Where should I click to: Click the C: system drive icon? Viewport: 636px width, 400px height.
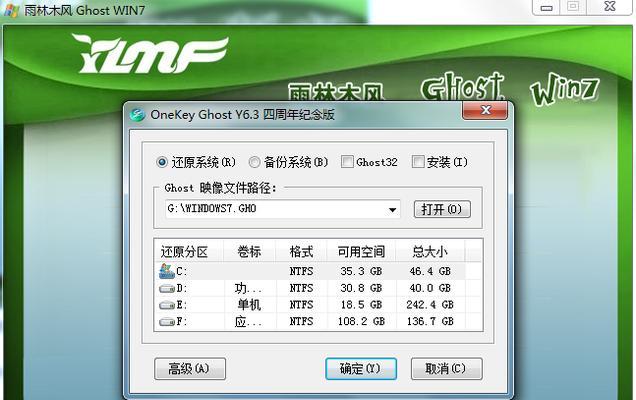click(167, 271)
